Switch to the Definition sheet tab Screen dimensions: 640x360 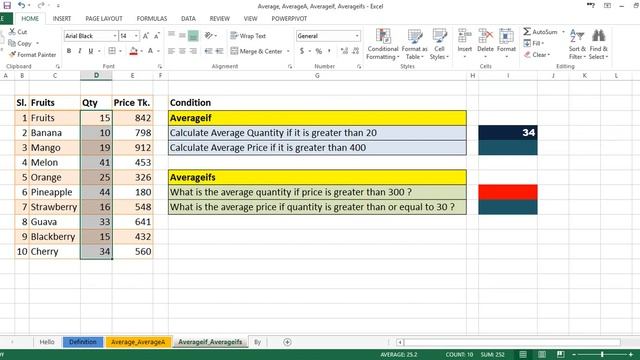click(83, 342)
